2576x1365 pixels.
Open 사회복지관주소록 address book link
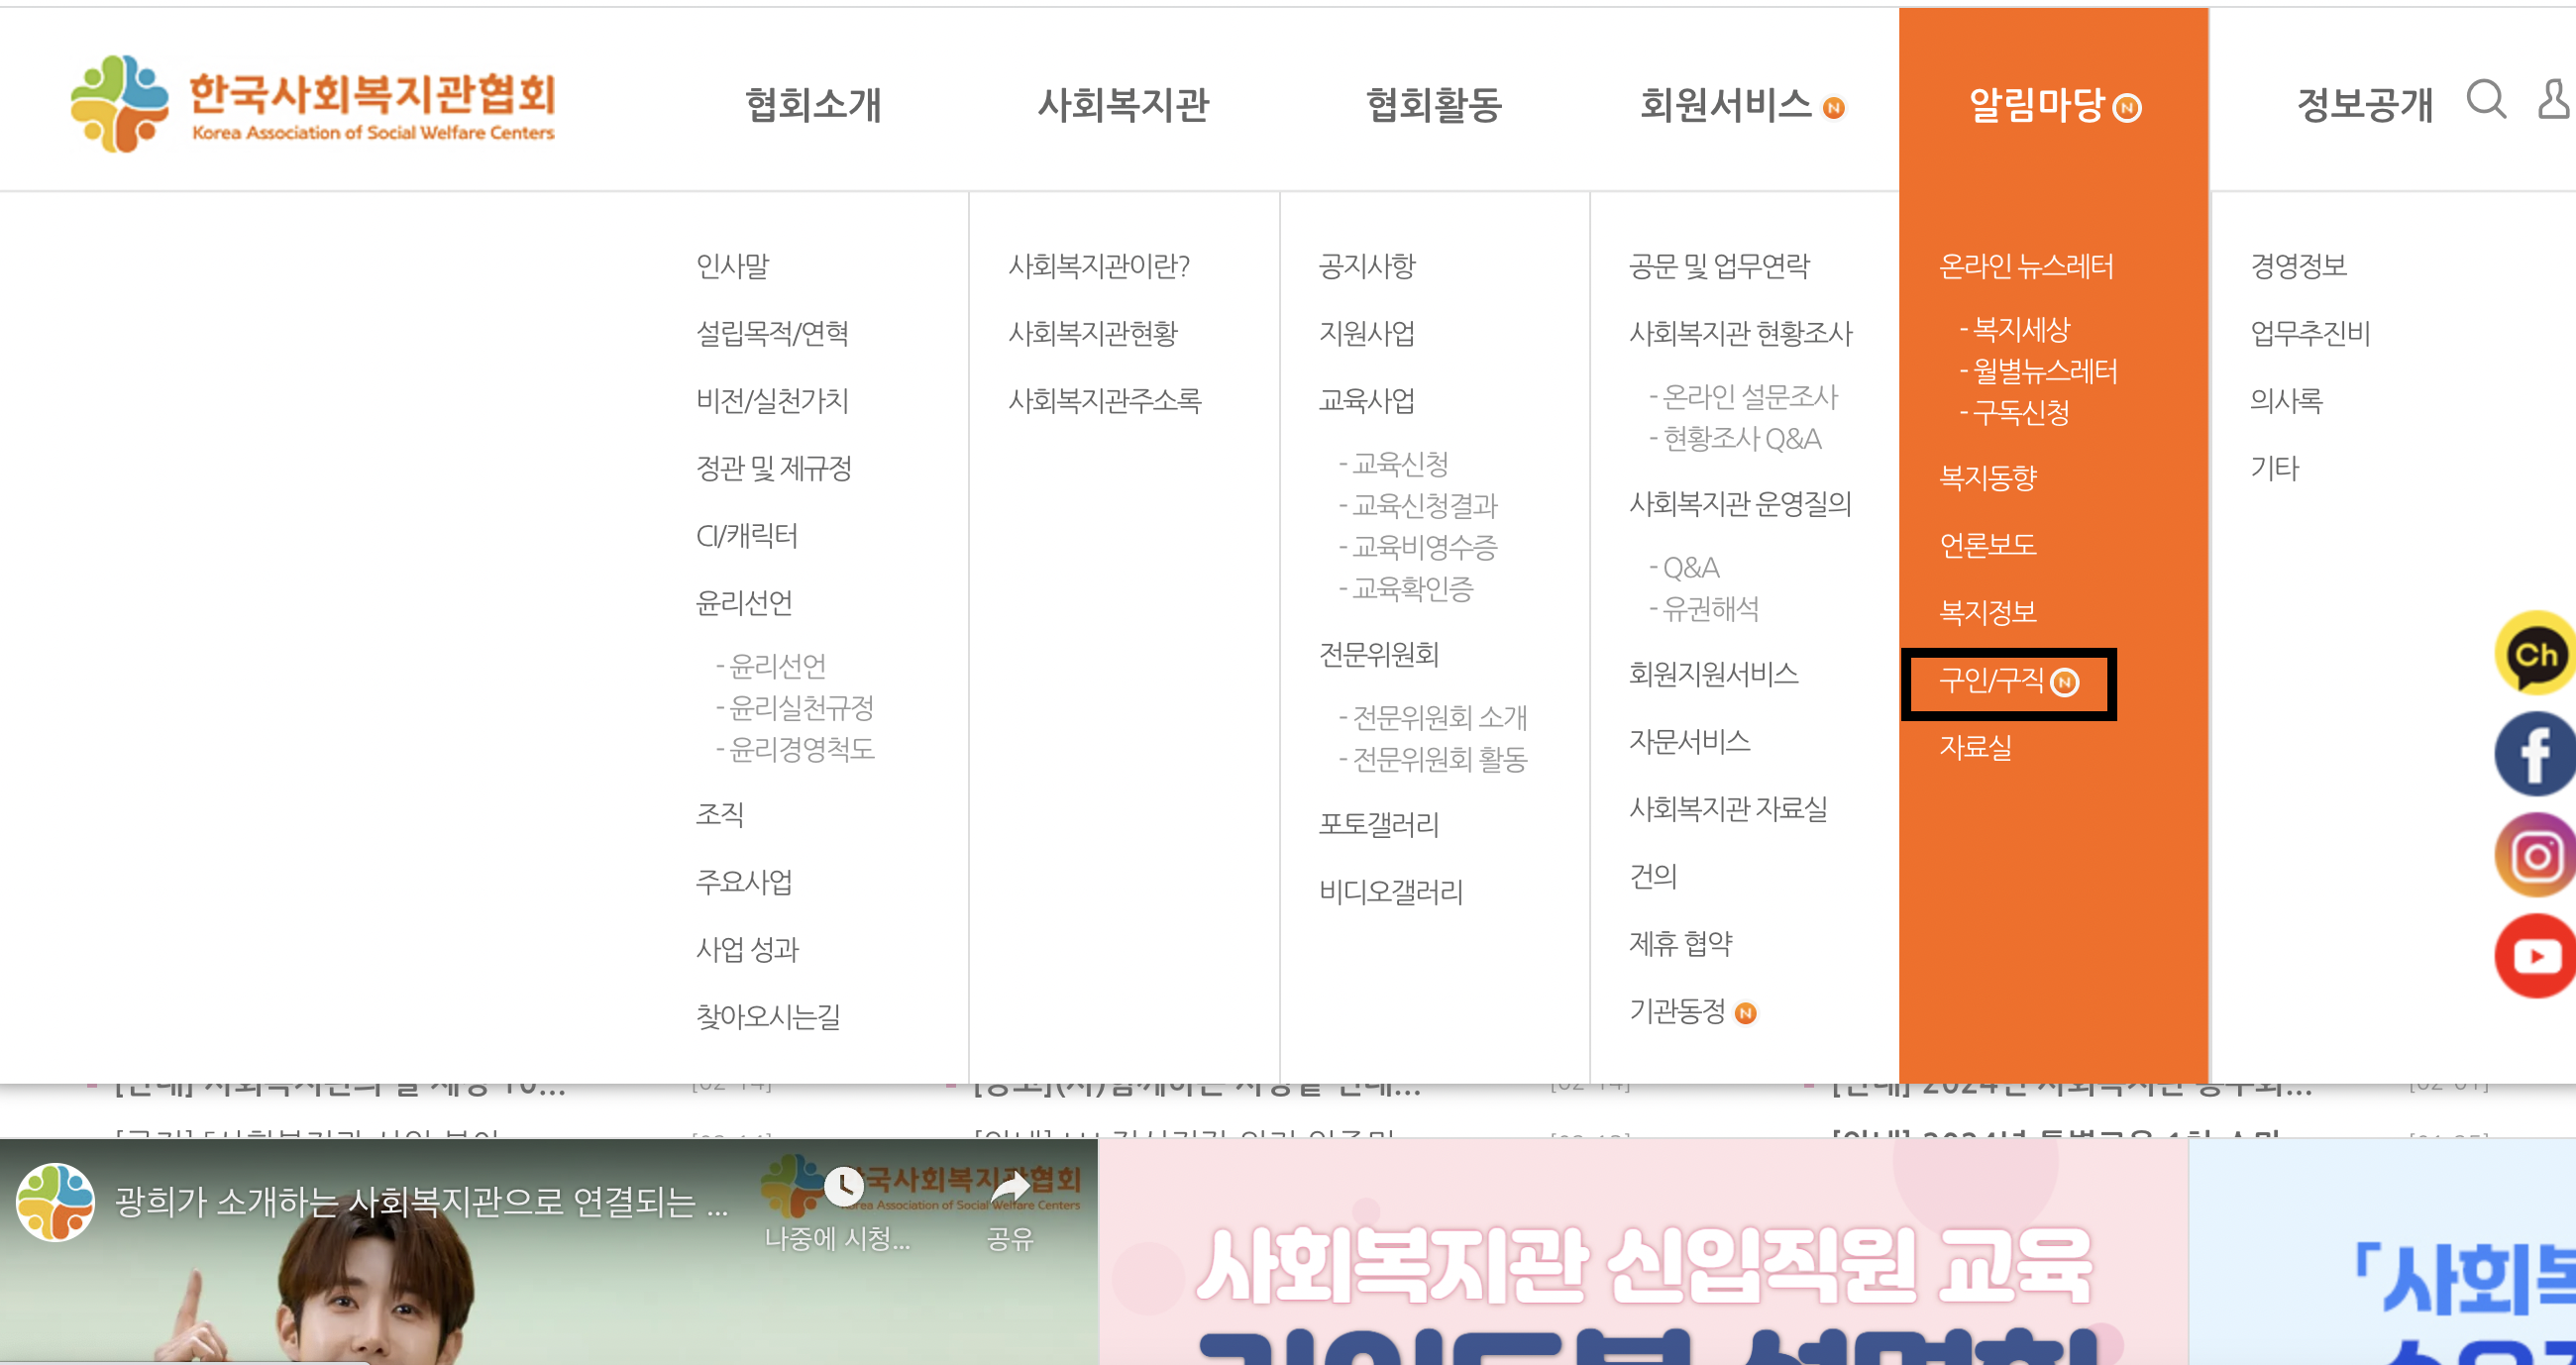1104,401
